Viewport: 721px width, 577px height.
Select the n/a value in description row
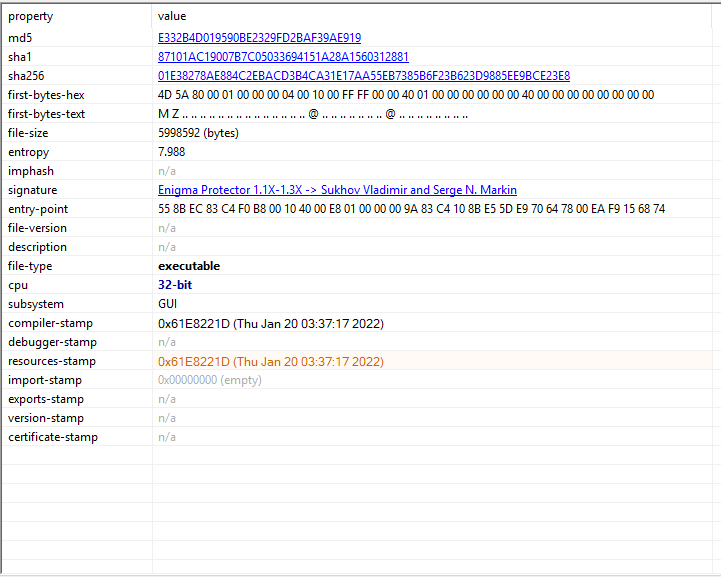(166, 247)
